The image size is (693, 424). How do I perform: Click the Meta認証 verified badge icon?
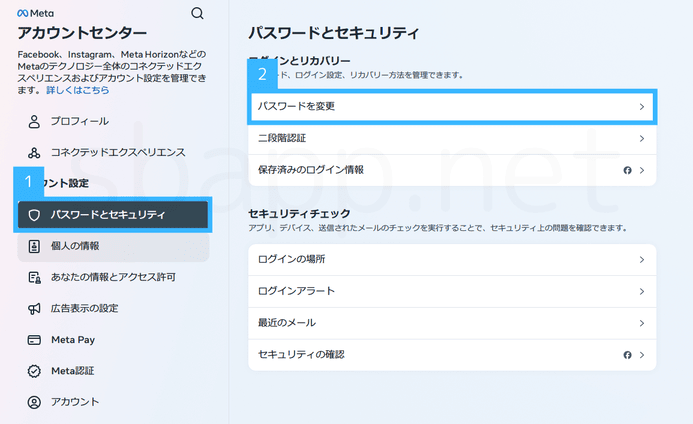[34, 371]
